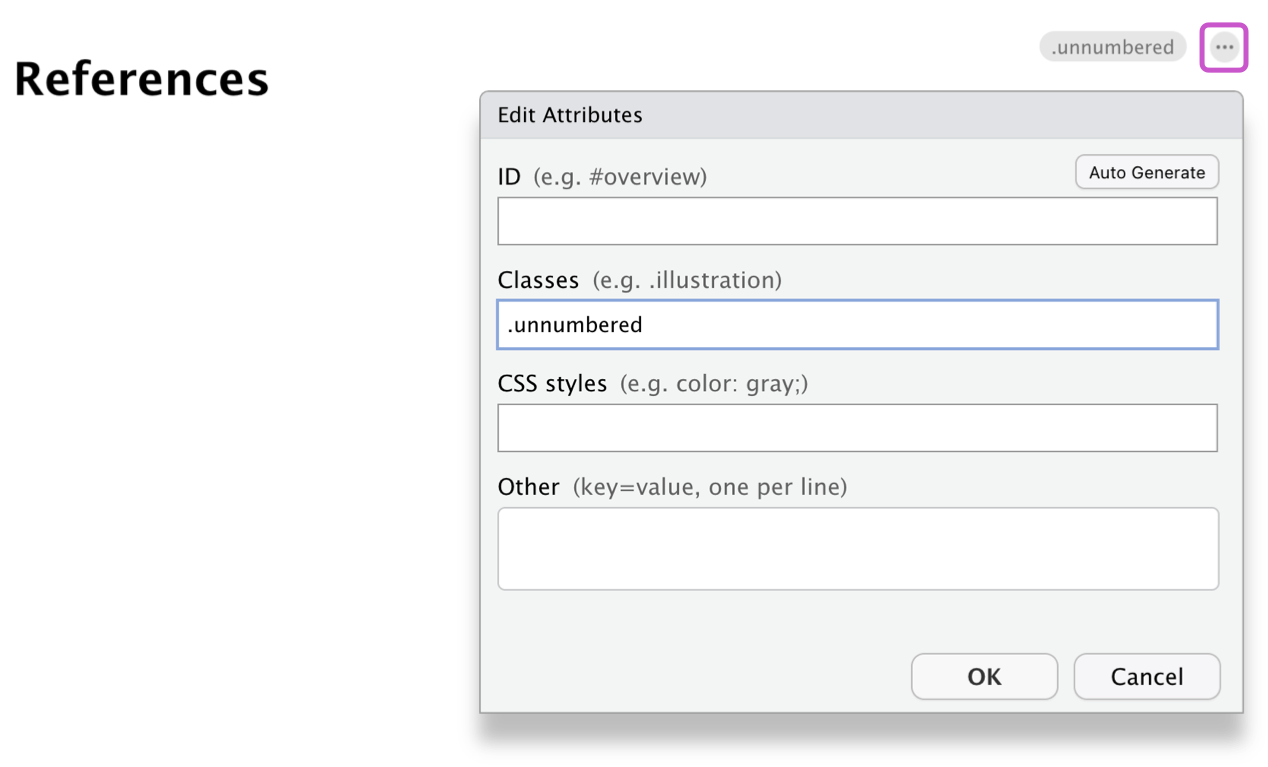Select the .unnumbered class tag label

point(1112,46)
